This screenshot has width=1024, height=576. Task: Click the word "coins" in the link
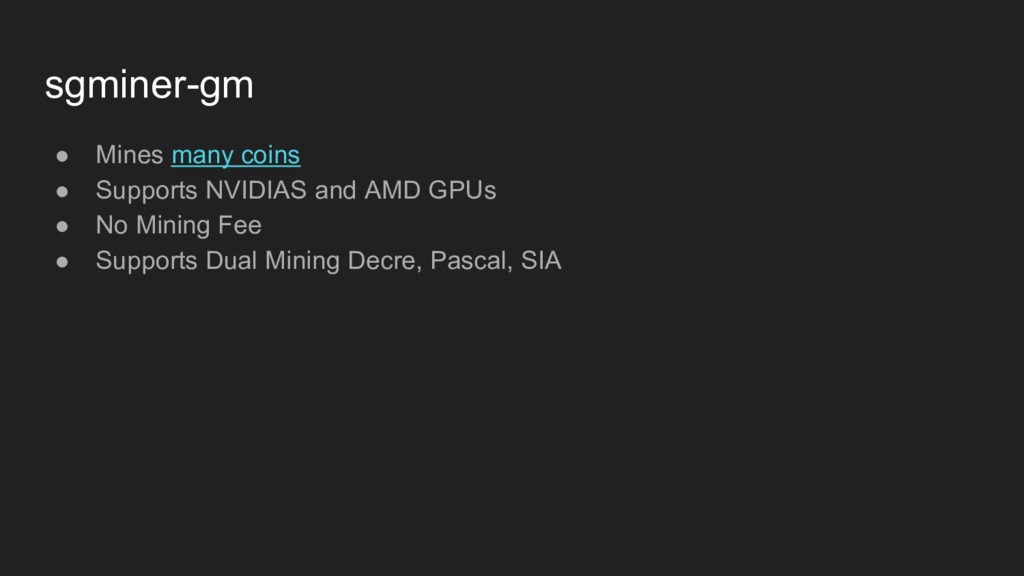270,155
